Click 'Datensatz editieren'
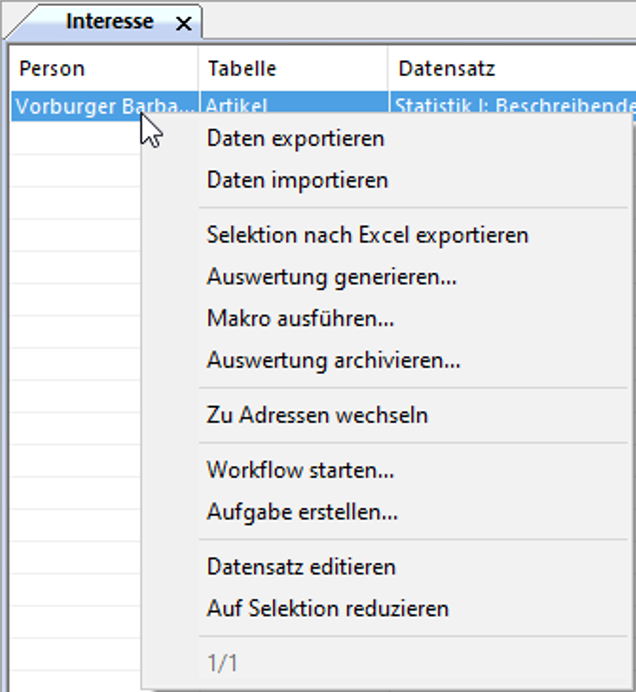Viewport: 636px width, 692px height. (301, 567)
